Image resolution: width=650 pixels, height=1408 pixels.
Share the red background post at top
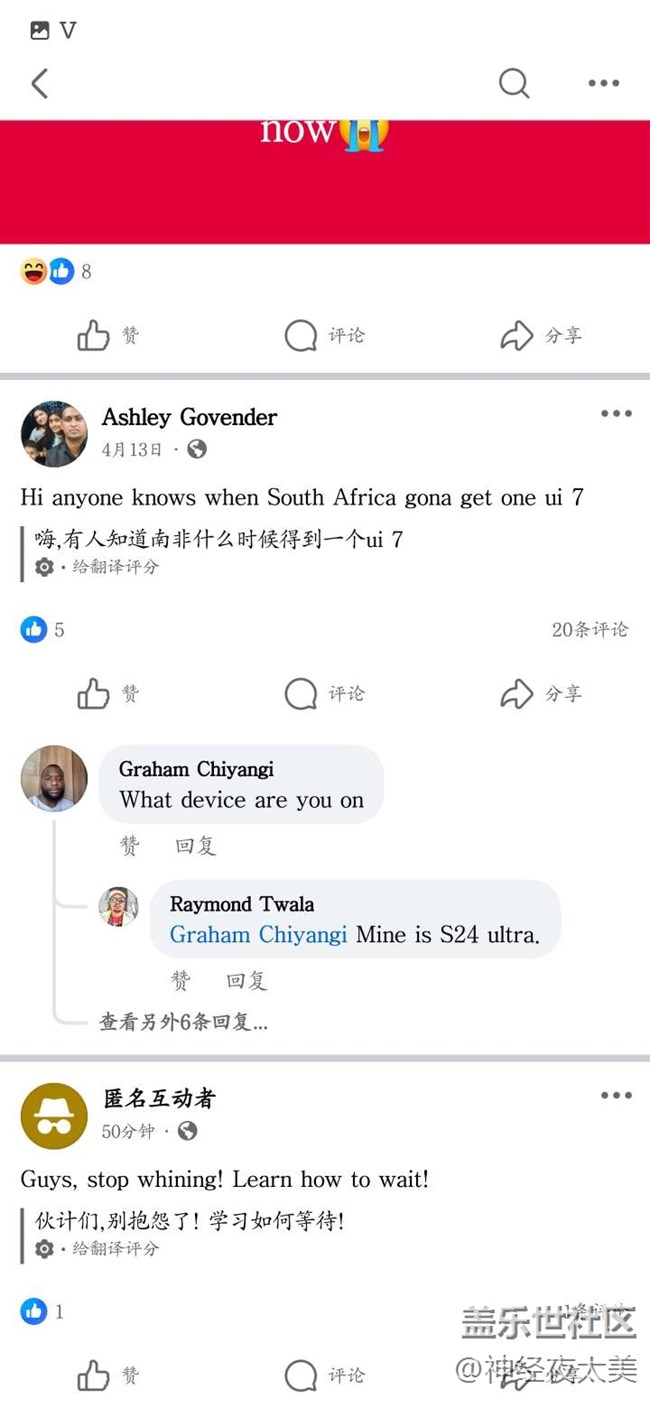click(541, 336)
